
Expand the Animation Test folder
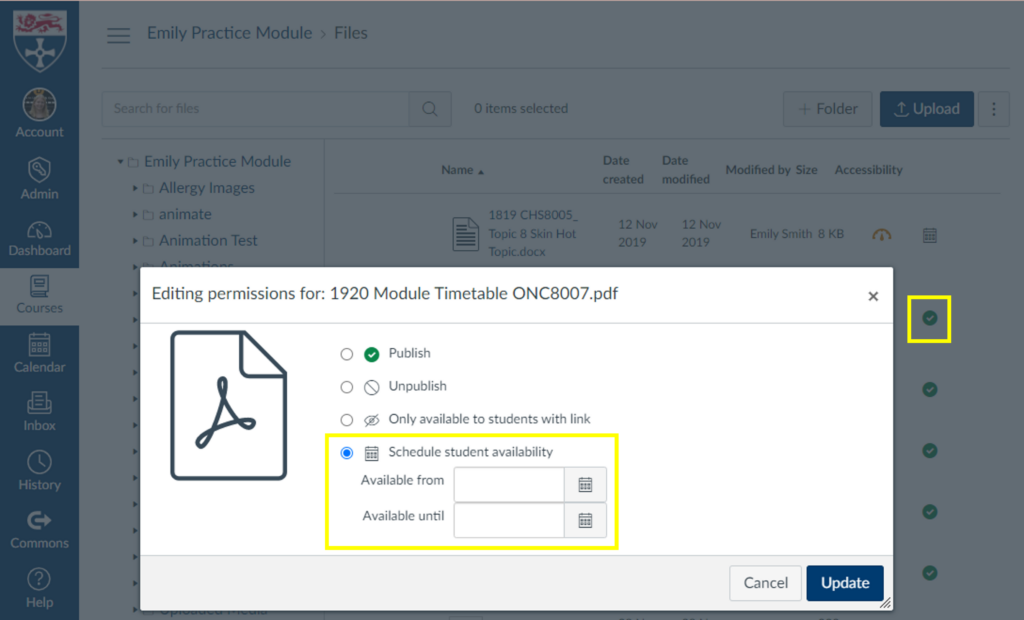pos(136,241)
